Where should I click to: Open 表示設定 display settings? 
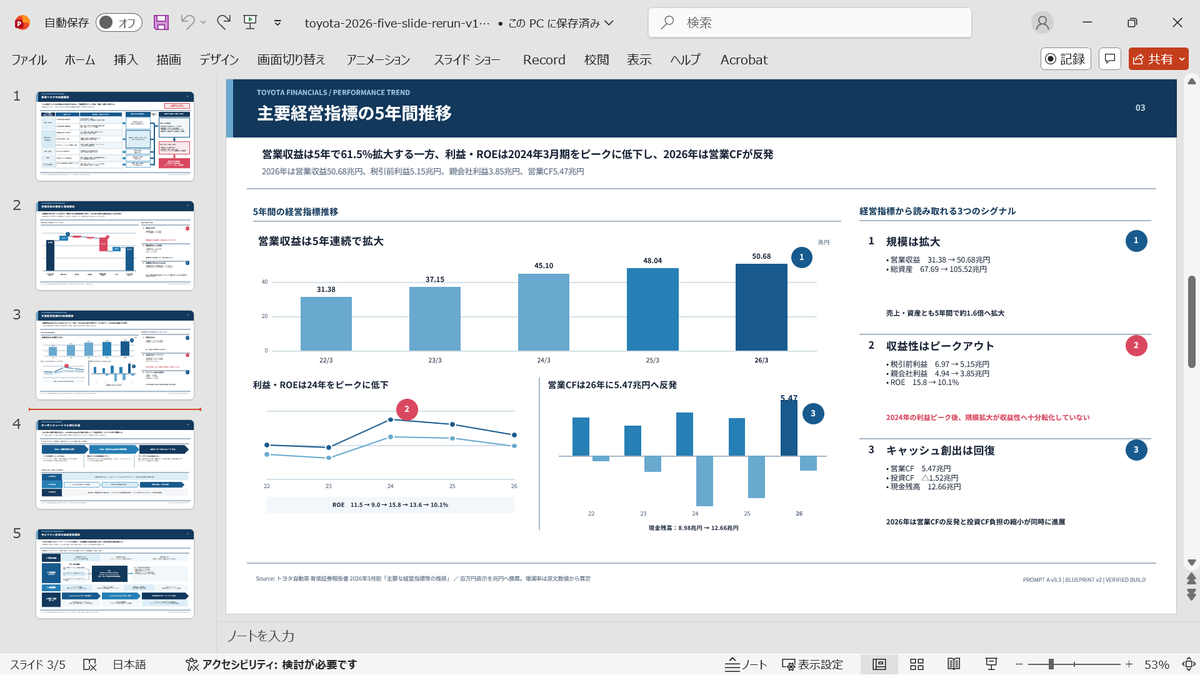[812, 665]
